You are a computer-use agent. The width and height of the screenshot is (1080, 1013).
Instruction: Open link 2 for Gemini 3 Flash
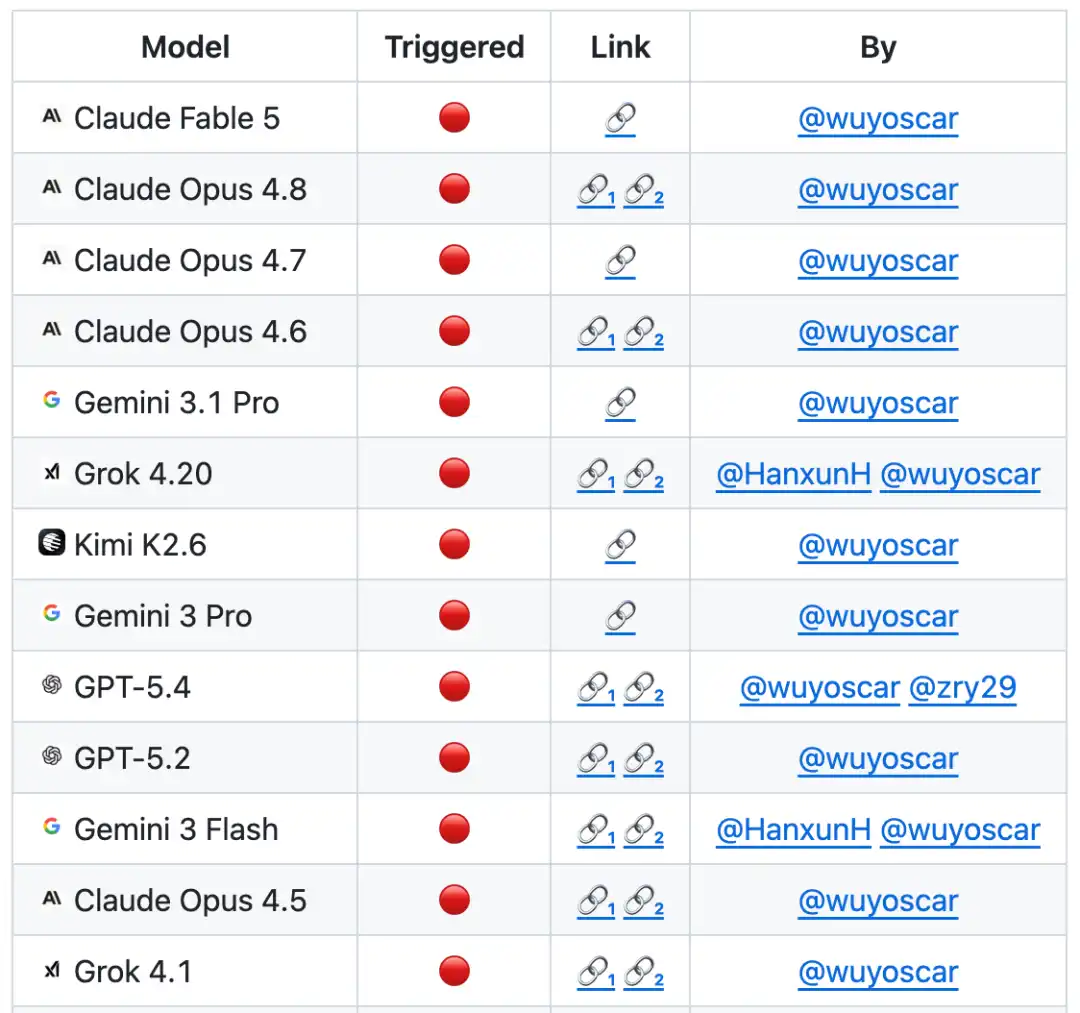click(x=643, y=831)
